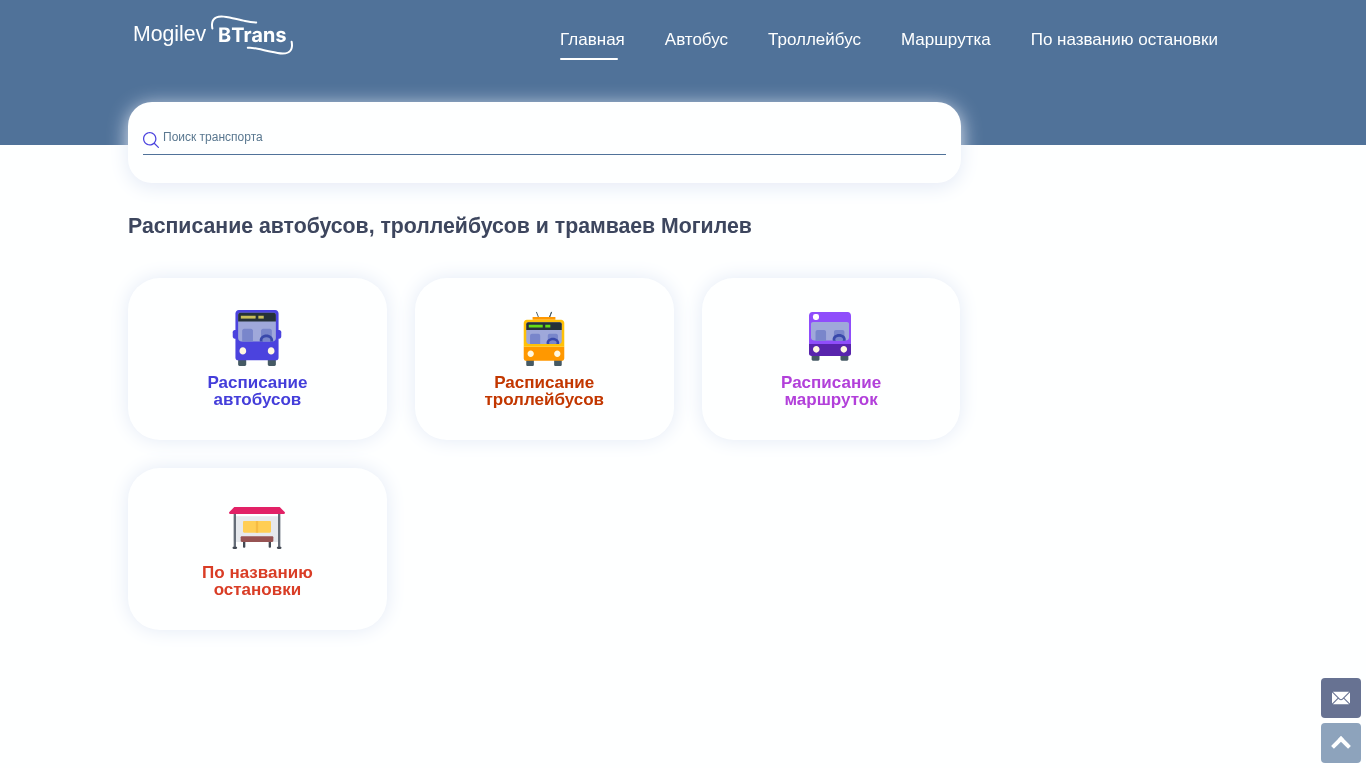Click the bus stop shelter icon
The width and height of the screenshot is (1366, 768).
(x=257, y=527)
